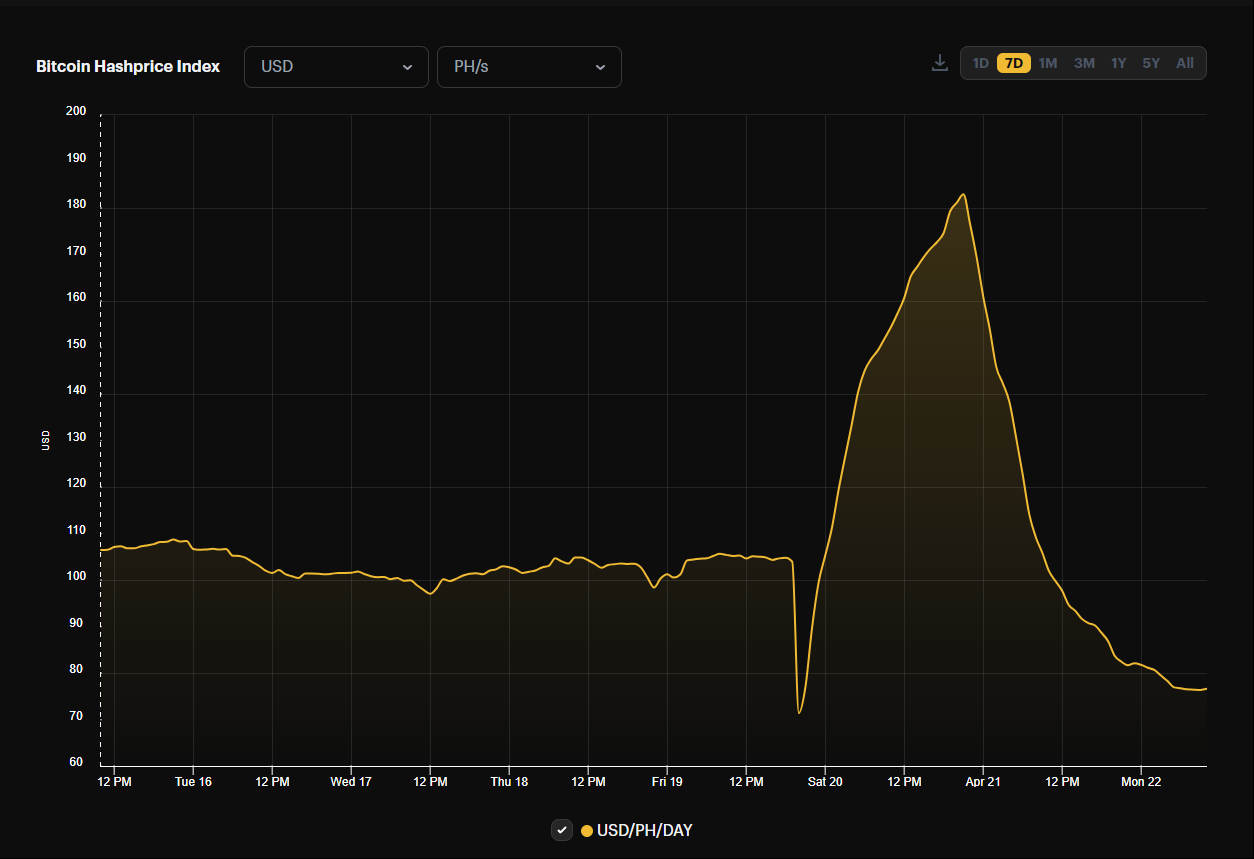
Task: Open the USD currency dropdown
Action: [336, 67]
